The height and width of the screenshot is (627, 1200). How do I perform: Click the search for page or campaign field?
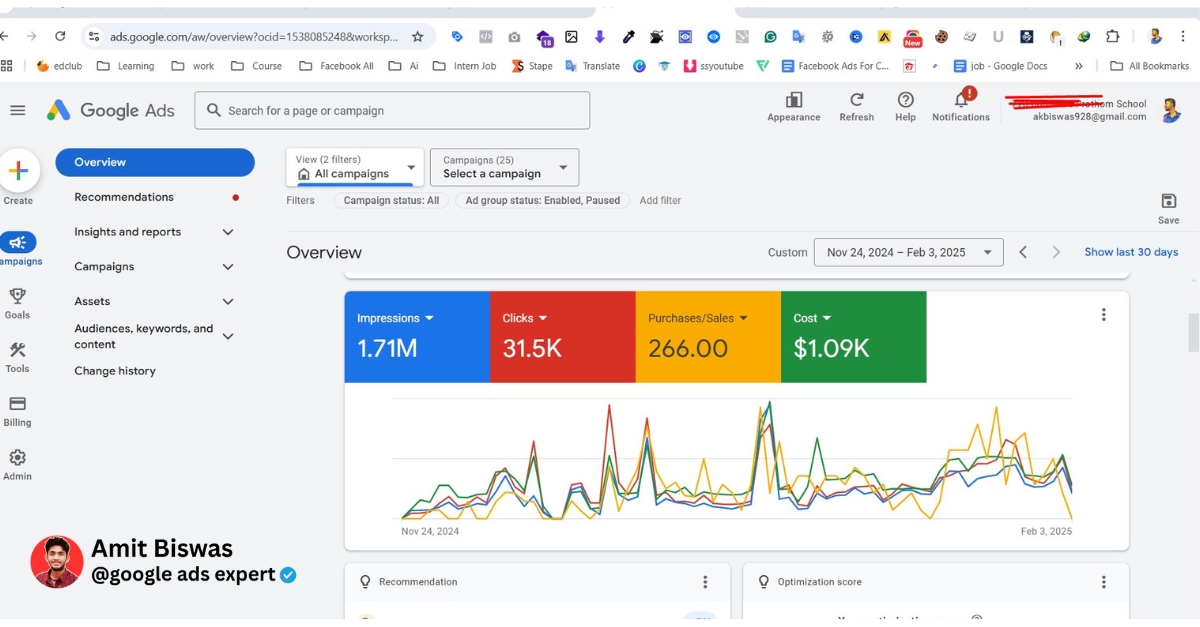point(392,111)
